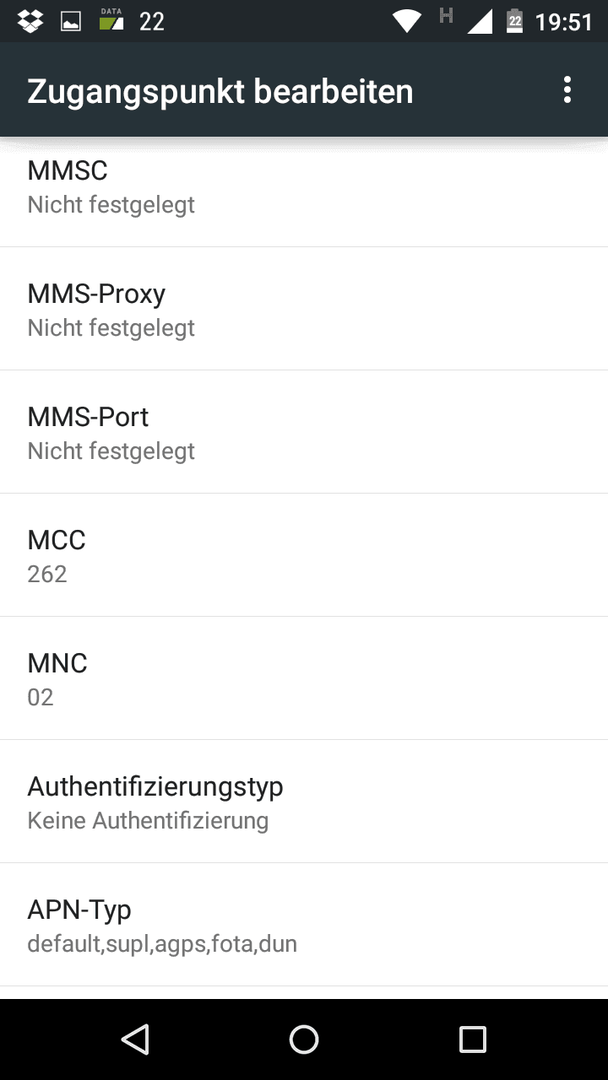This screenshot has height=1080, width=608.
Task: Change the MCC value 262
Action: coord(304,555)
